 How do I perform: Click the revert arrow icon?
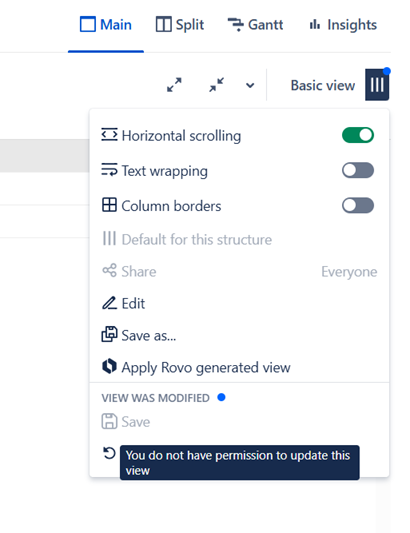[x=109, y=453]
